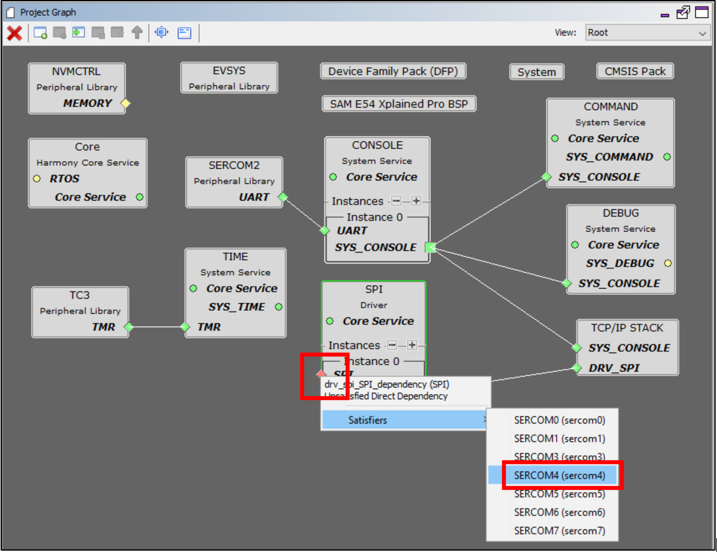Viewport: 717px width, 552px height.
Task: Select SERCOM0 (sercom0) from satisfiers list
Action: (x=552, y=420)
